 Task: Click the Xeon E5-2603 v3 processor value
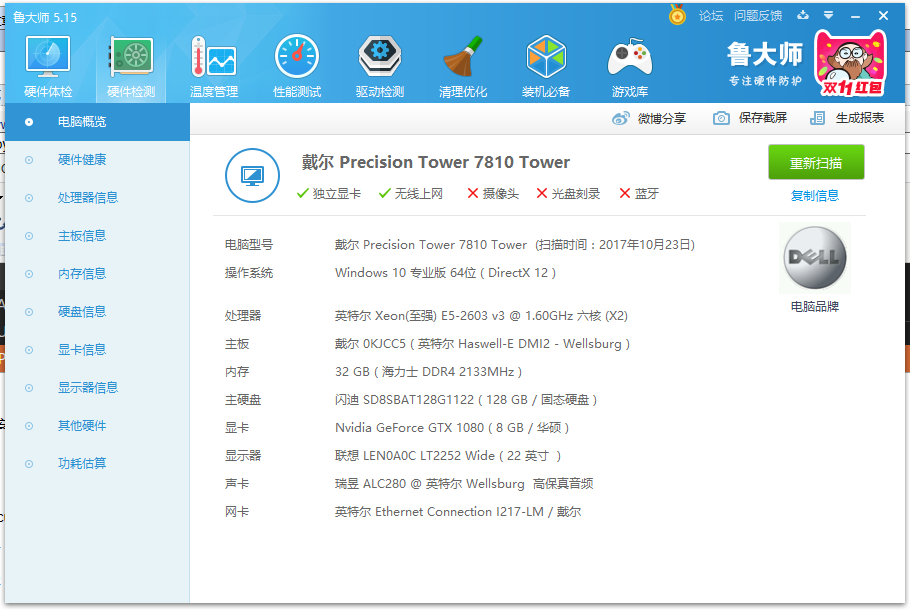point(481,316)
